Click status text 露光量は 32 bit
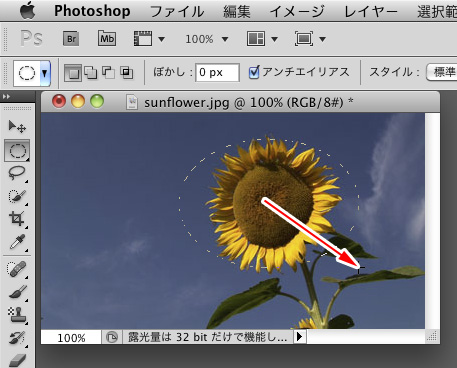Viewport: 457px width, 368px height. (208, 337)
